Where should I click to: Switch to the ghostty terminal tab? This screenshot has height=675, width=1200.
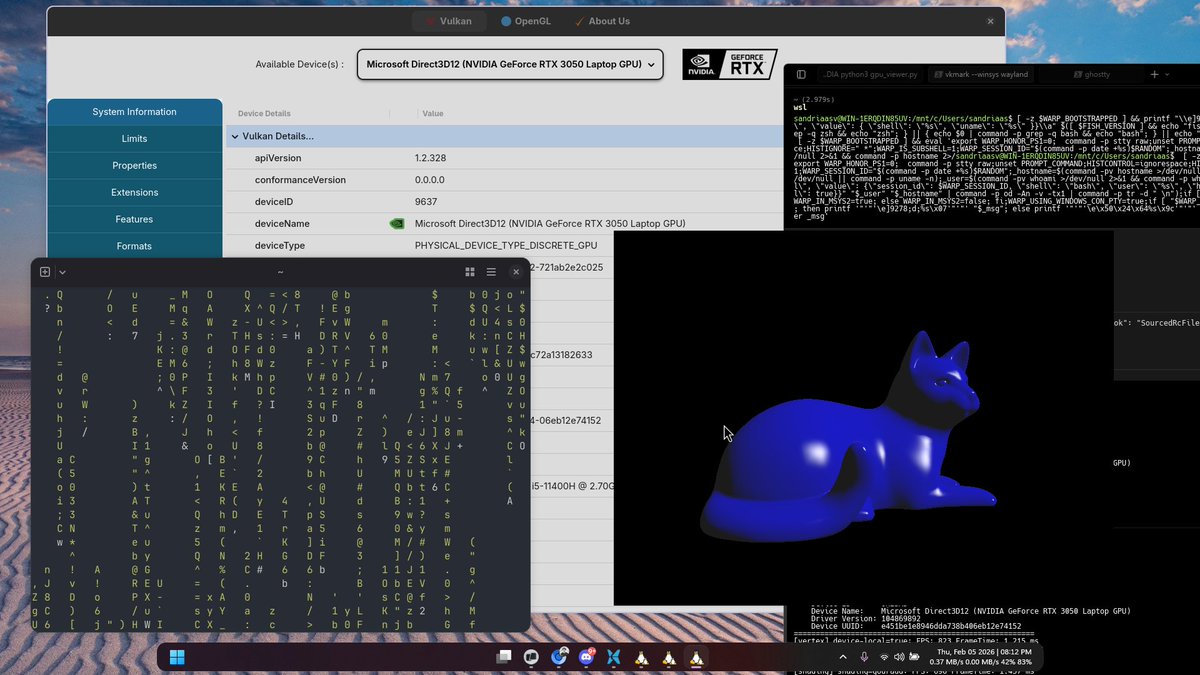coord(1090,75)
